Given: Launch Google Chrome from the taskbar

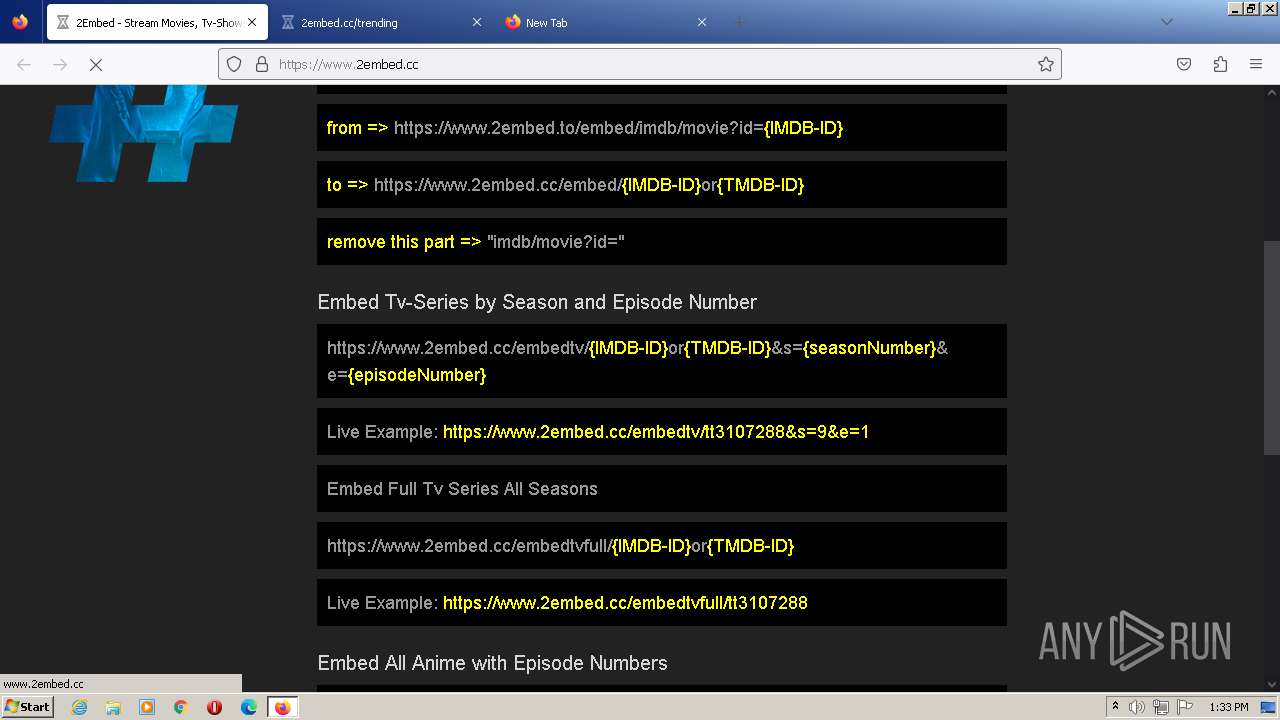Looking at the screenshot, I should (x=181, y=707).
